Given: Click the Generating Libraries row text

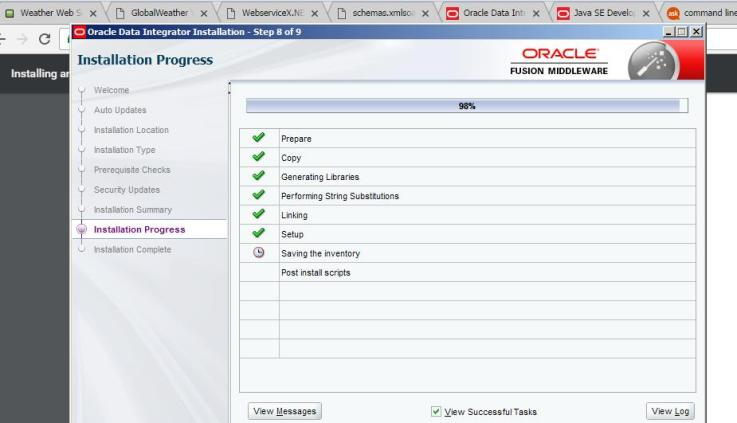Looking at the screenshot, I should pyautogui.click(x=320, y=177).
